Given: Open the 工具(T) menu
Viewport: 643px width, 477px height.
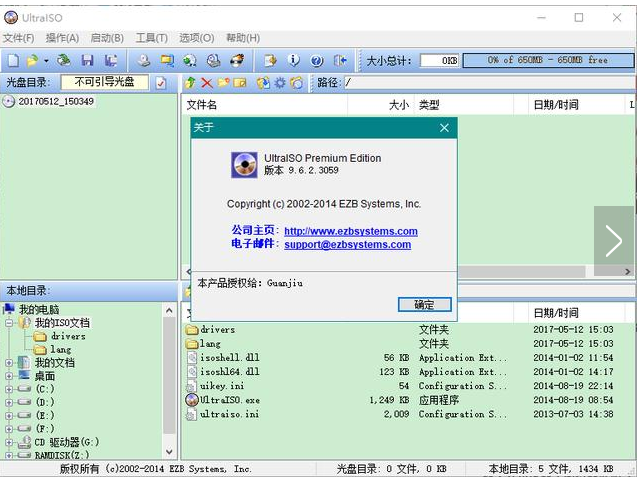Looking at the screenshot, I should pyautogui.click(x=152, y=38).
